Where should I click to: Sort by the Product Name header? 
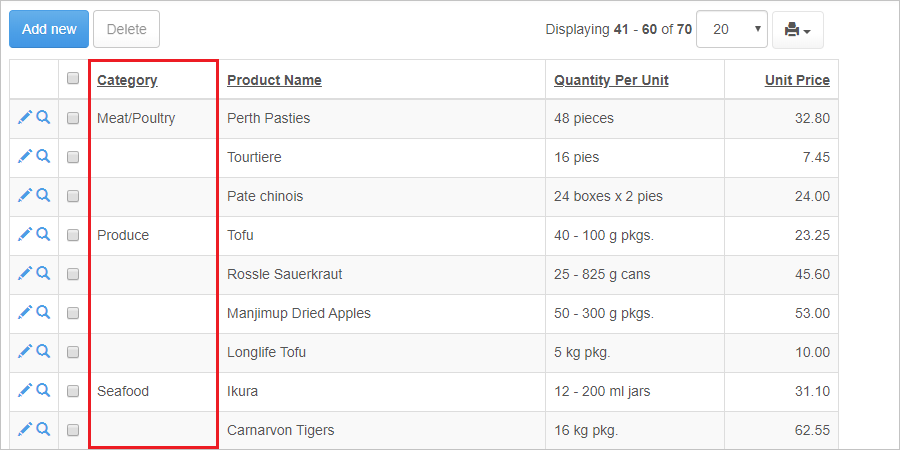[x=274, y=80]
